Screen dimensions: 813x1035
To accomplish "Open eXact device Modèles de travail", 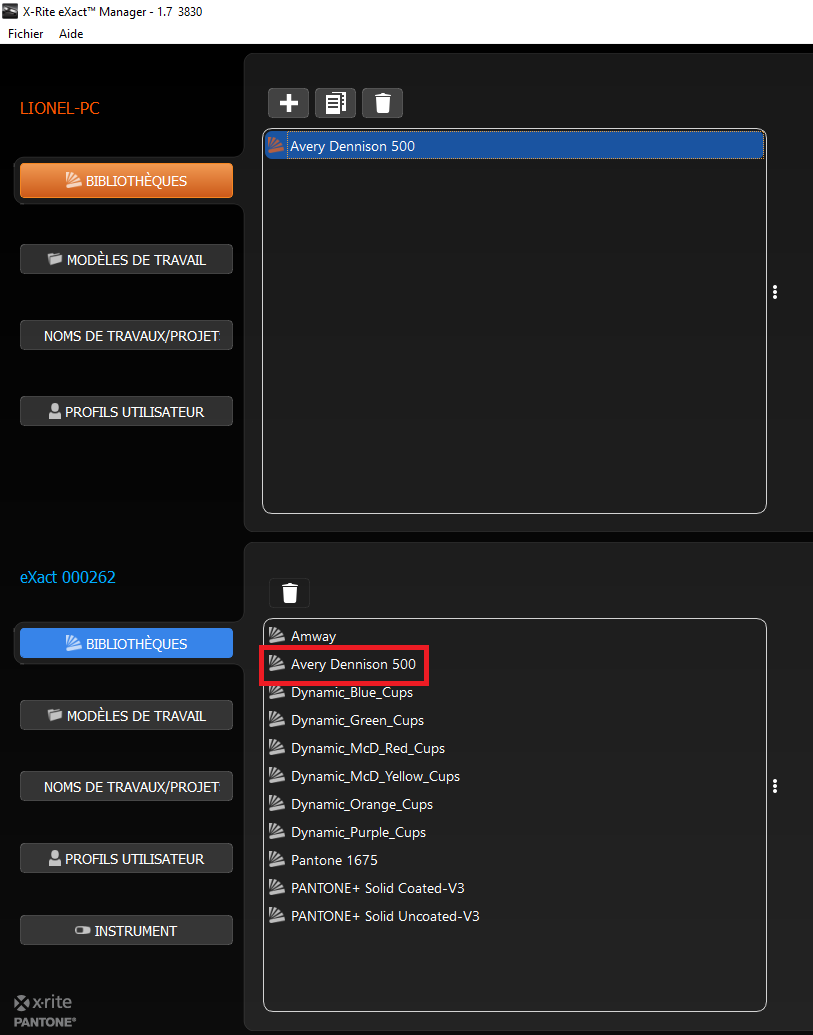I will [x=126, y=715].
